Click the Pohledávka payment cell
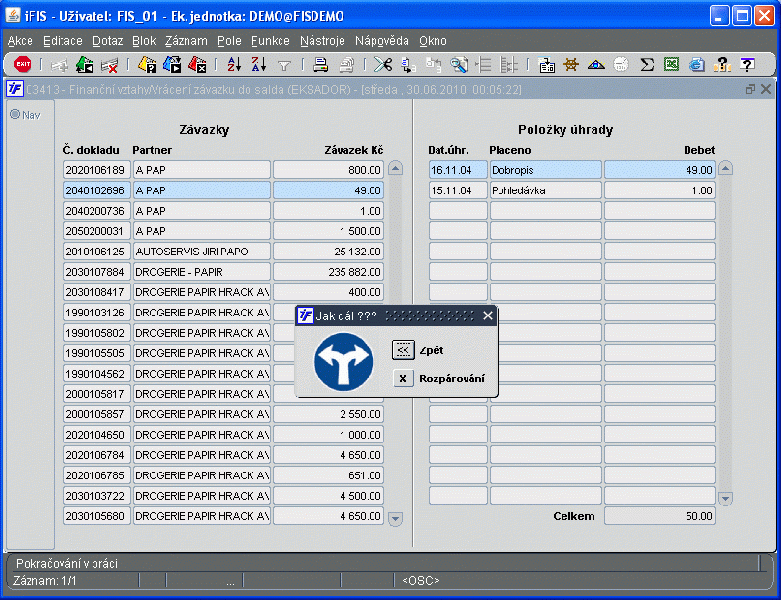781x600 pixels. pyautogui.click(x=545, y=190)
